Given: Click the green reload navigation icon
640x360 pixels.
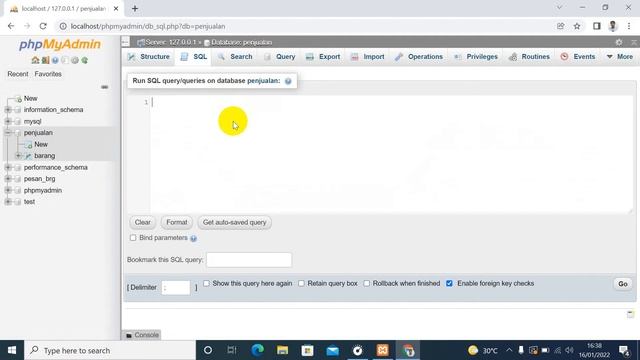Looking at the screenshot, I should pyautogui.click(x=84, y=60).
